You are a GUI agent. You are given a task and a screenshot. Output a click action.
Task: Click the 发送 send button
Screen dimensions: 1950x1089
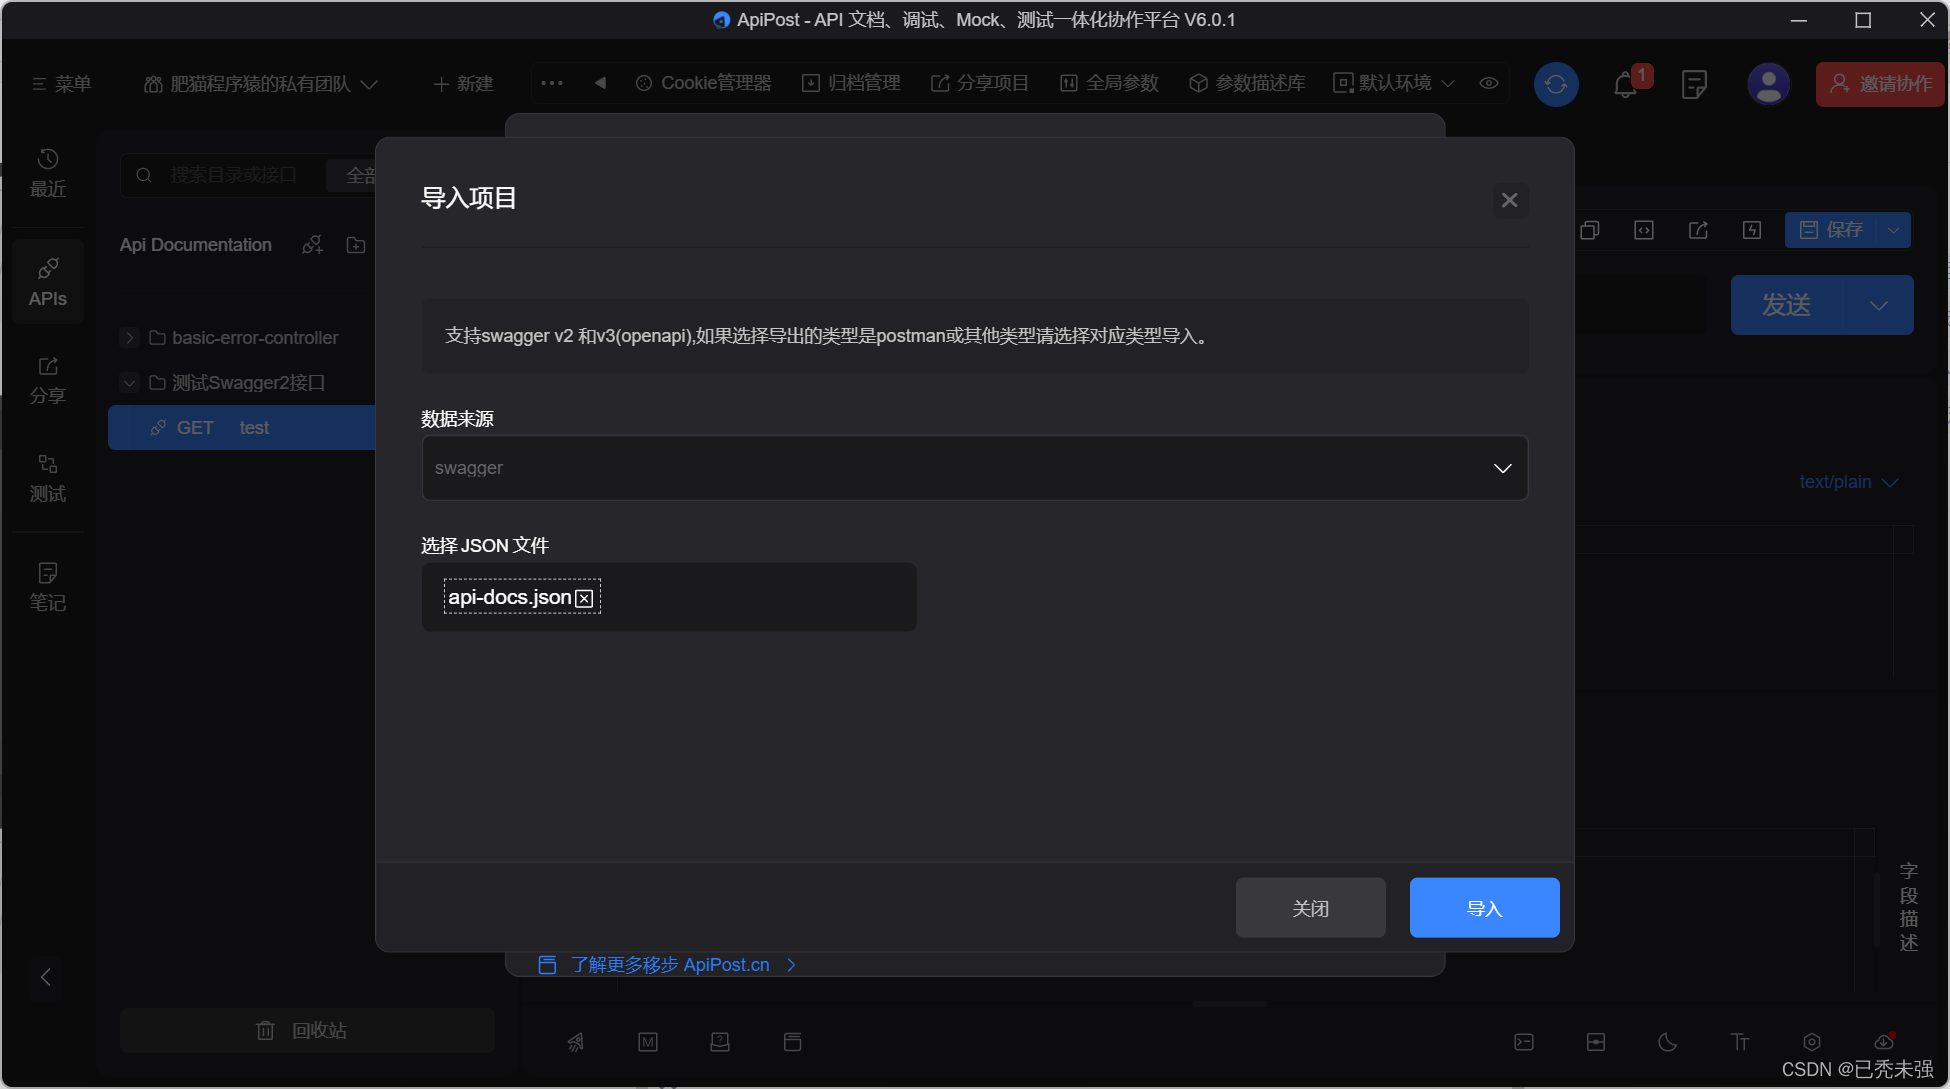(x=1787, y=305)
